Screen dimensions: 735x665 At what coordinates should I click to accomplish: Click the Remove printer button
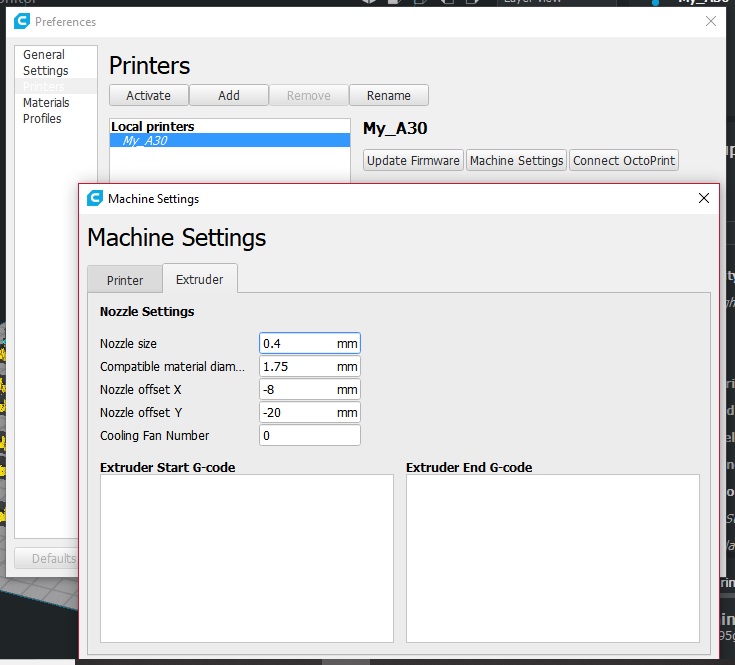[x=309, y=95]
